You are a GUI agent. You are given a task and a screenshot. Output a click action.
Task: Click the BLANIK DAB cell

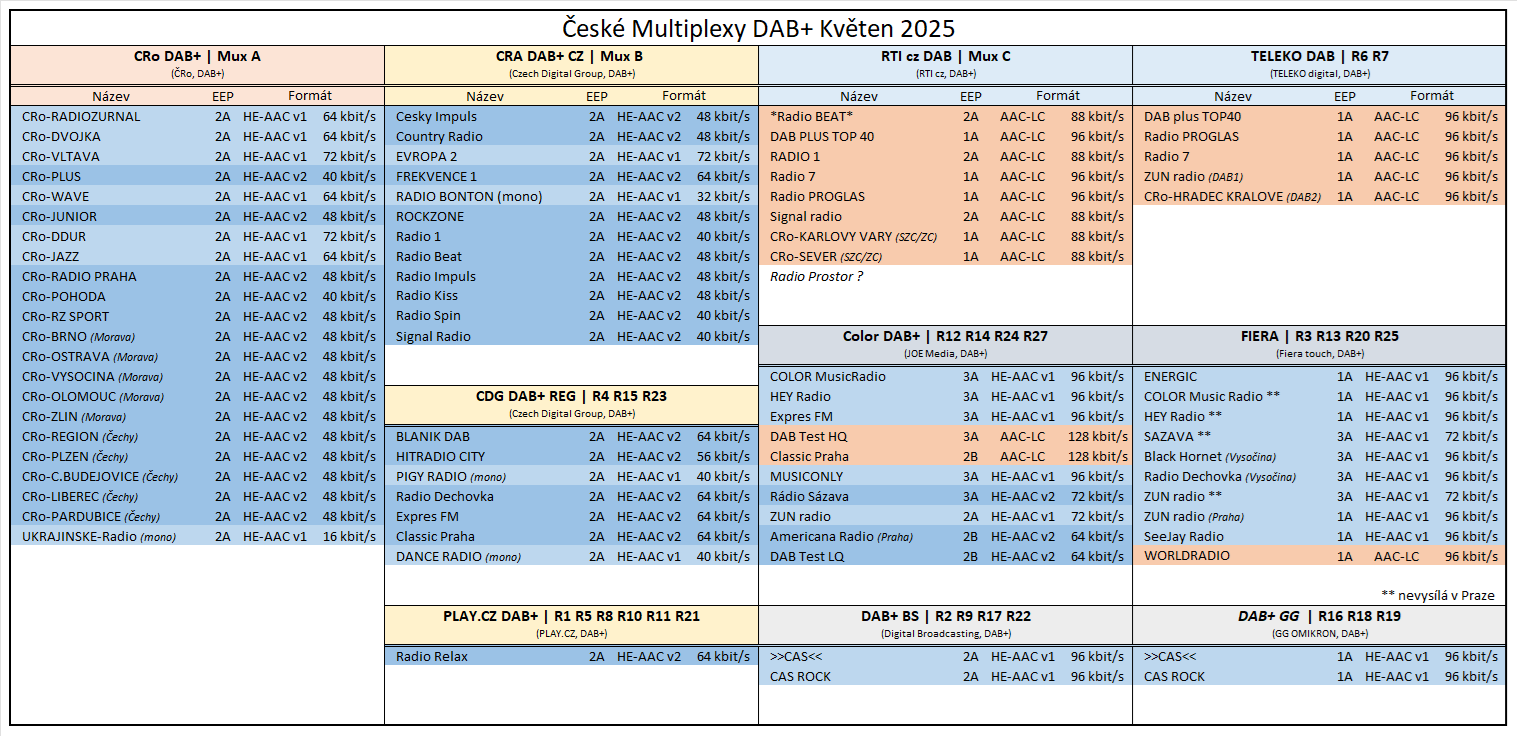pos(432,436)
